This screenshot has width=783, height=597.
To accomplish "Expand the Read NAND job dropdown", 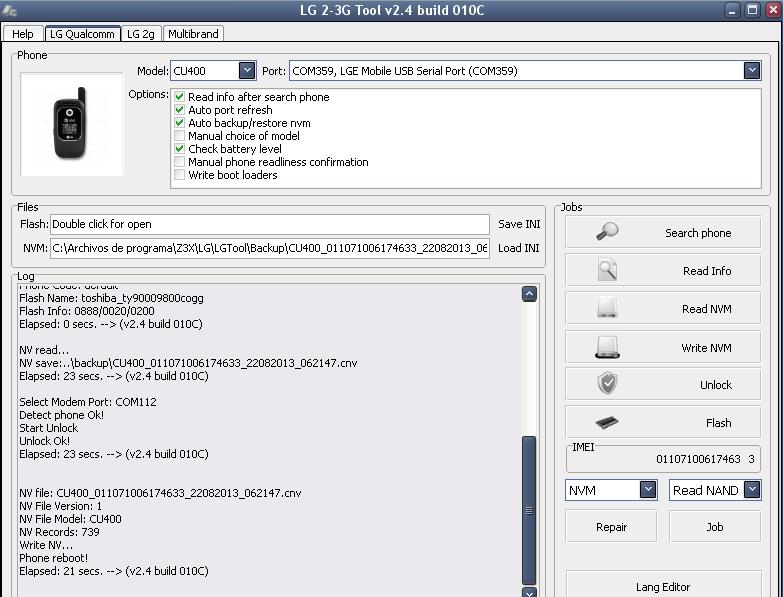I will (752, 490).
